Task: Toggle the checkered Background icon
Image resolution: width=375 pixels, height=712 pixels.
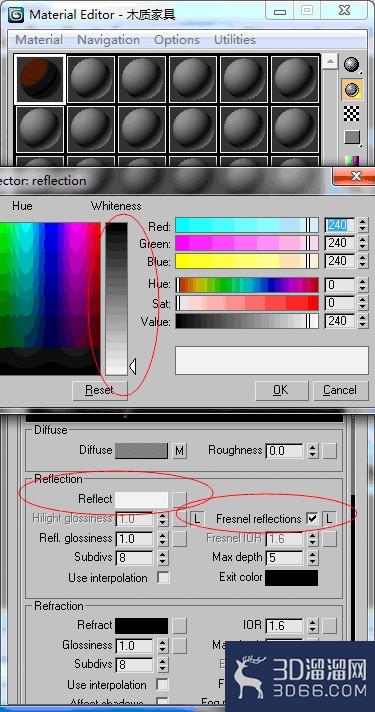Action: tap(351, 114)
